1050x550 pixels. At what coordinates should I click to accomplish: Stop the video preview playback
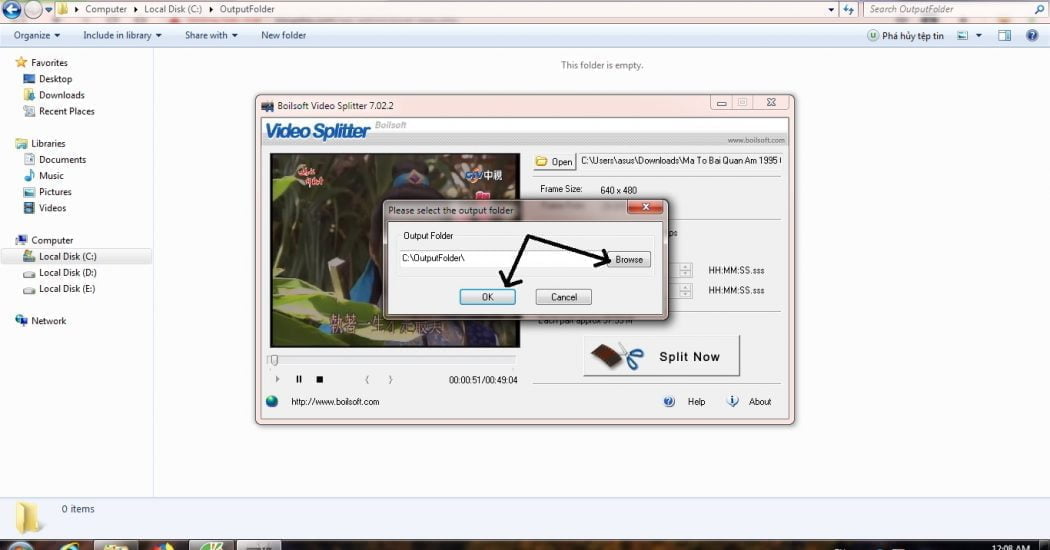[319, 379]
